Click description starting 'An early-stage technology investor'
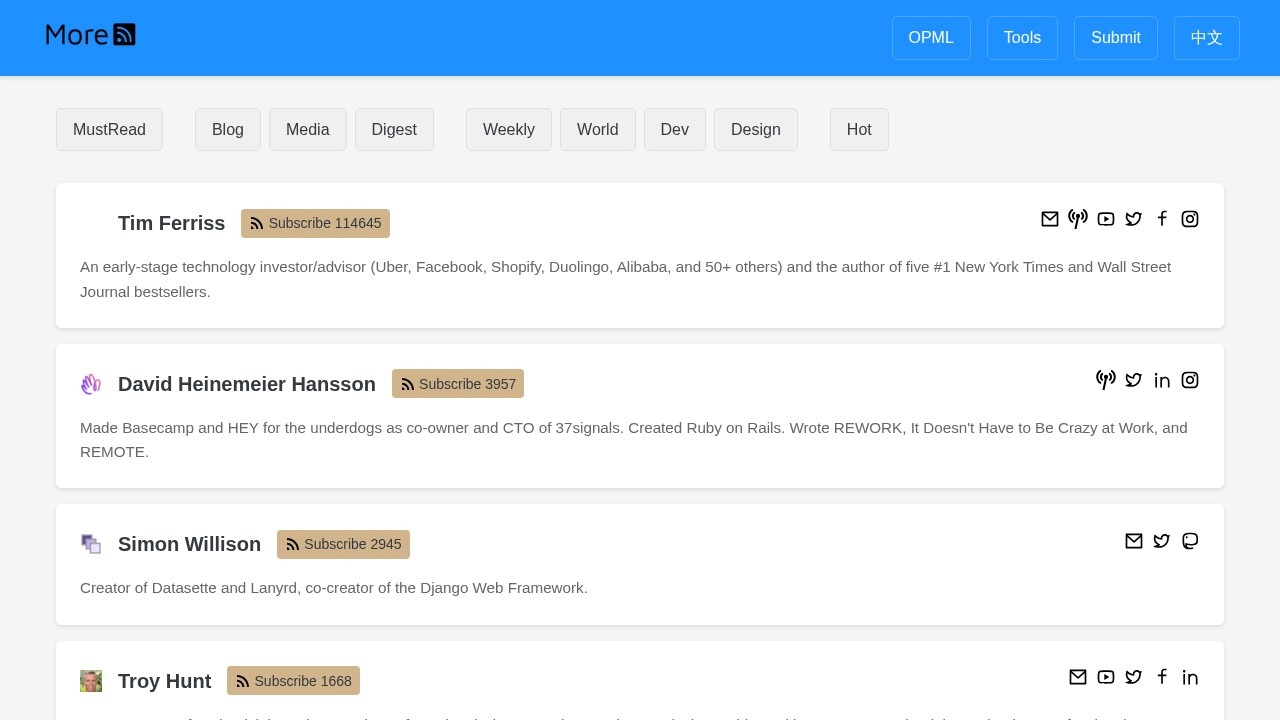The height and width of the screenshot is (720, 1280). click(x=640, y=279)
